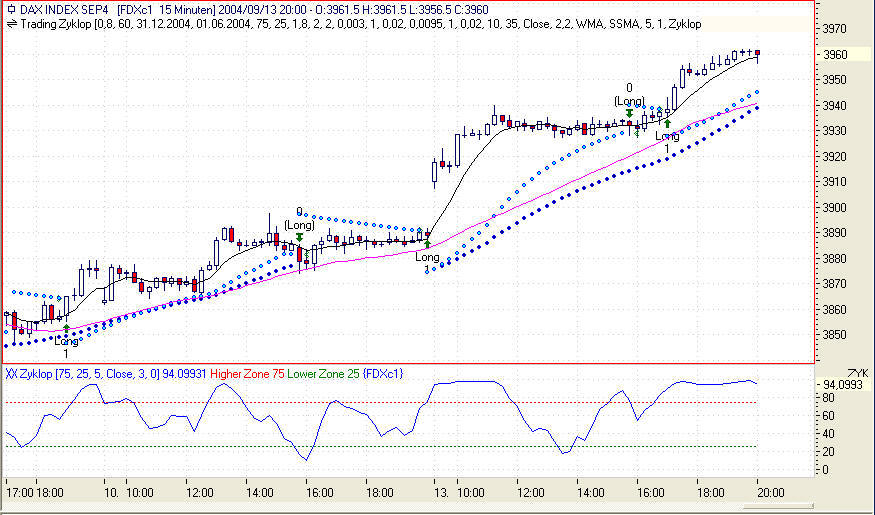The height and width of the screenshot is (515, 875).
Task: Click the 3880 price axis label
Action: click(836, 258)
